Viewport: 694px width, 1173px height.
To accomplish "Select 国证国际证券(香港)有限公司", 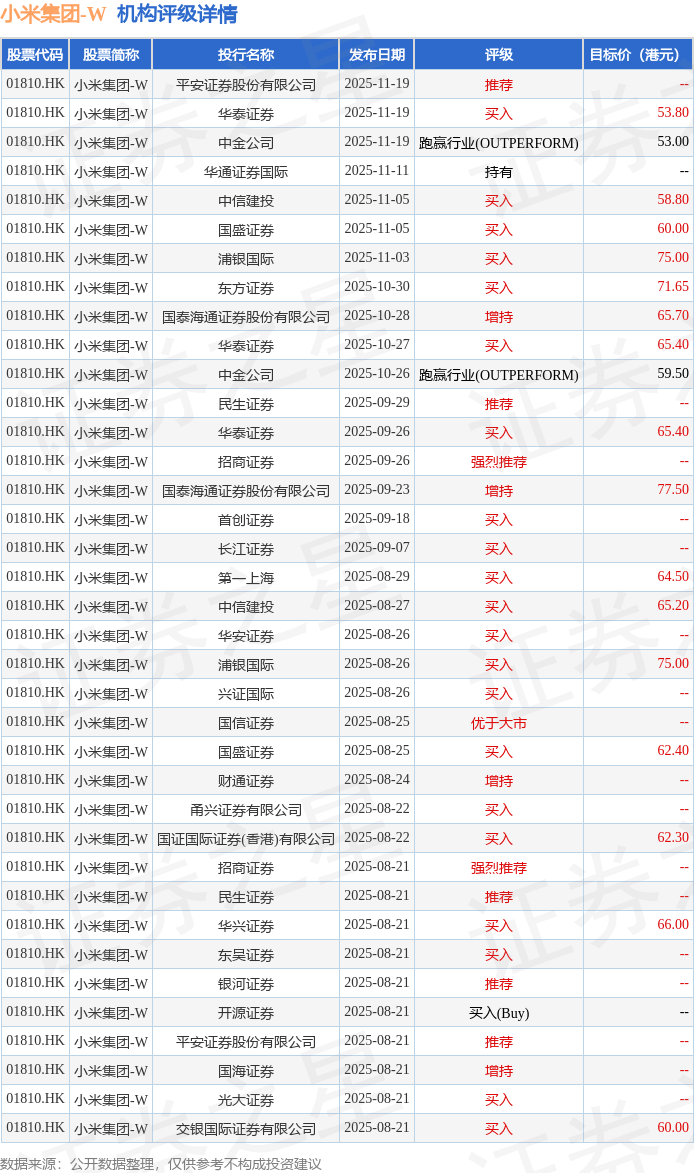I will (245, 839).
